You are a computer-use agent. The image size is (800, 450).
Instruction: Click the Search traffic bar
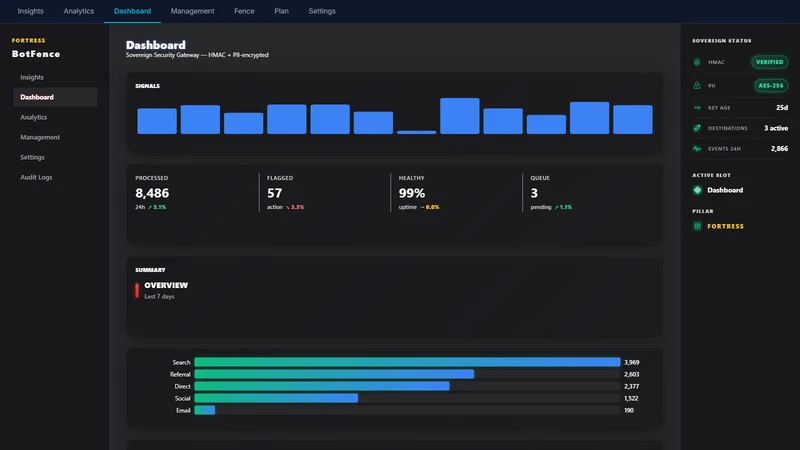pos(407,362)
